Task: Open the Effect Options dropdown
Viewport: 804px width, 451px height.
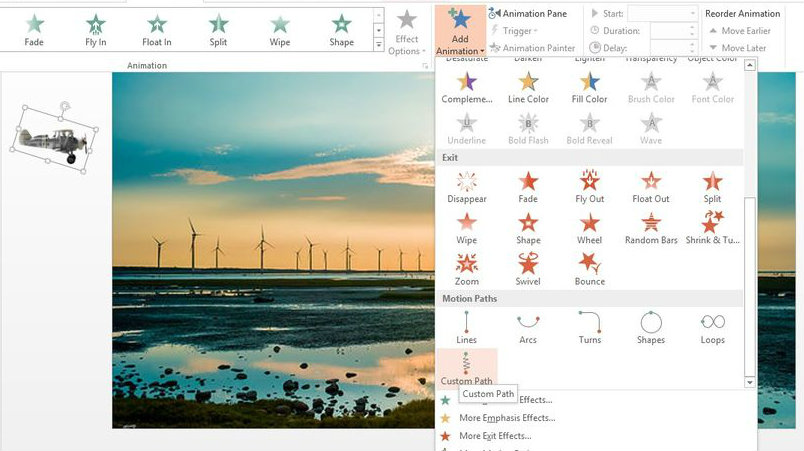Action: tap(407, 32)
